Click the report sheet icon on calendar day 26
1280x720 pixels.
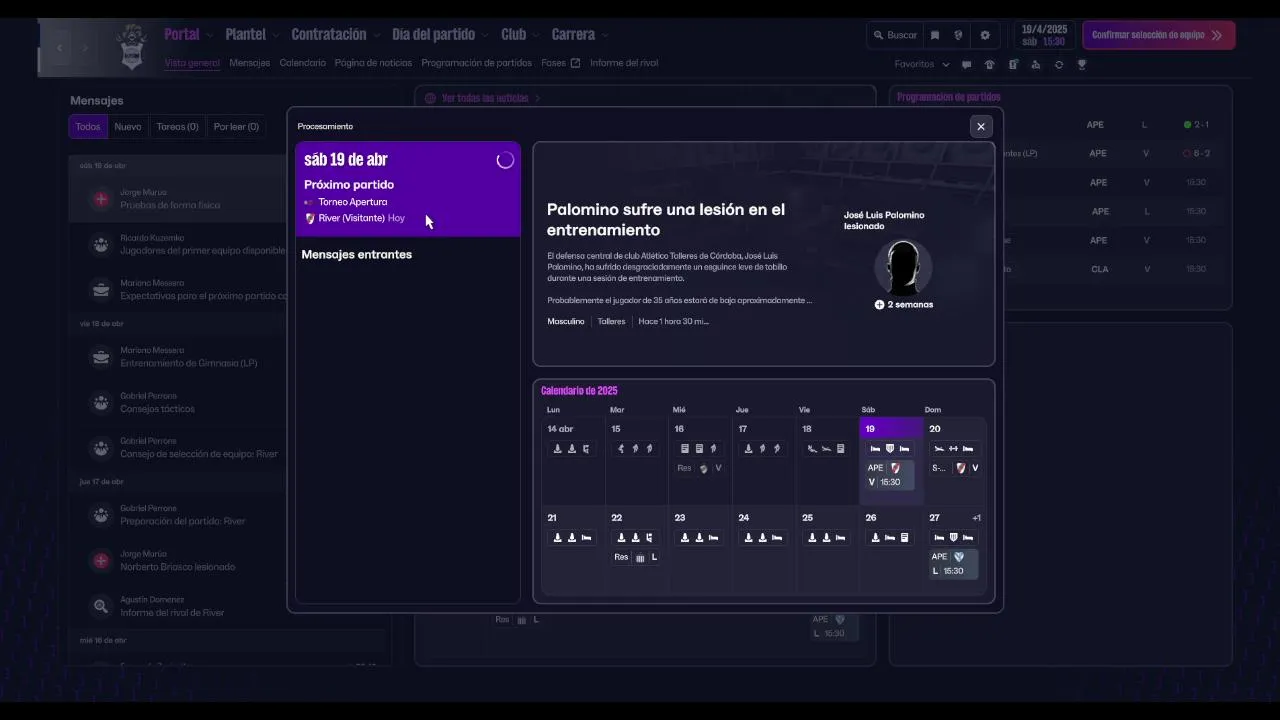[x=904, y=538]
